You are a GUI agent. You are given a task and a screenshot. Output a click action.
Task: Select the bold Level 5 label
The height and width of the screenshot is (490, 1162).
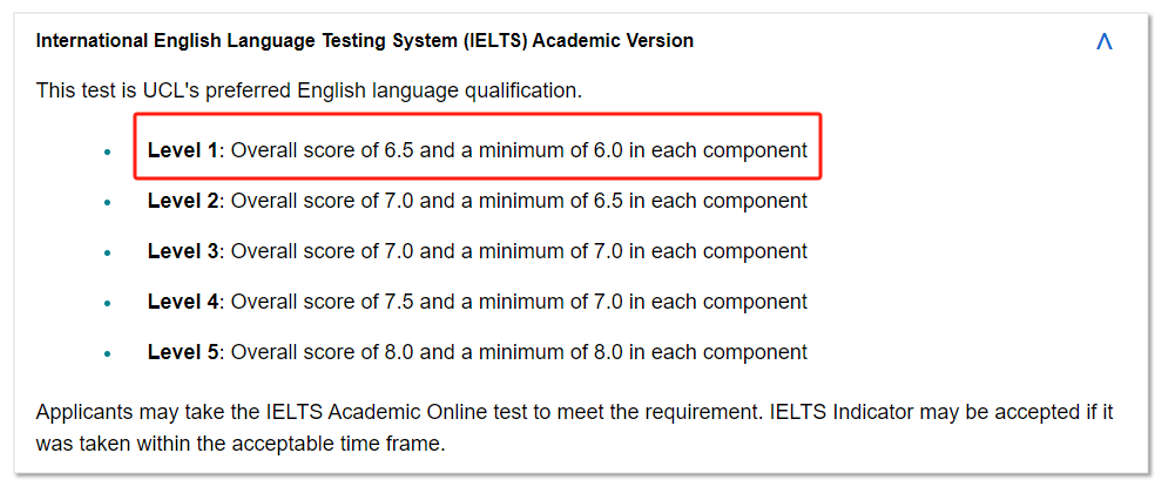coord(182,352)
